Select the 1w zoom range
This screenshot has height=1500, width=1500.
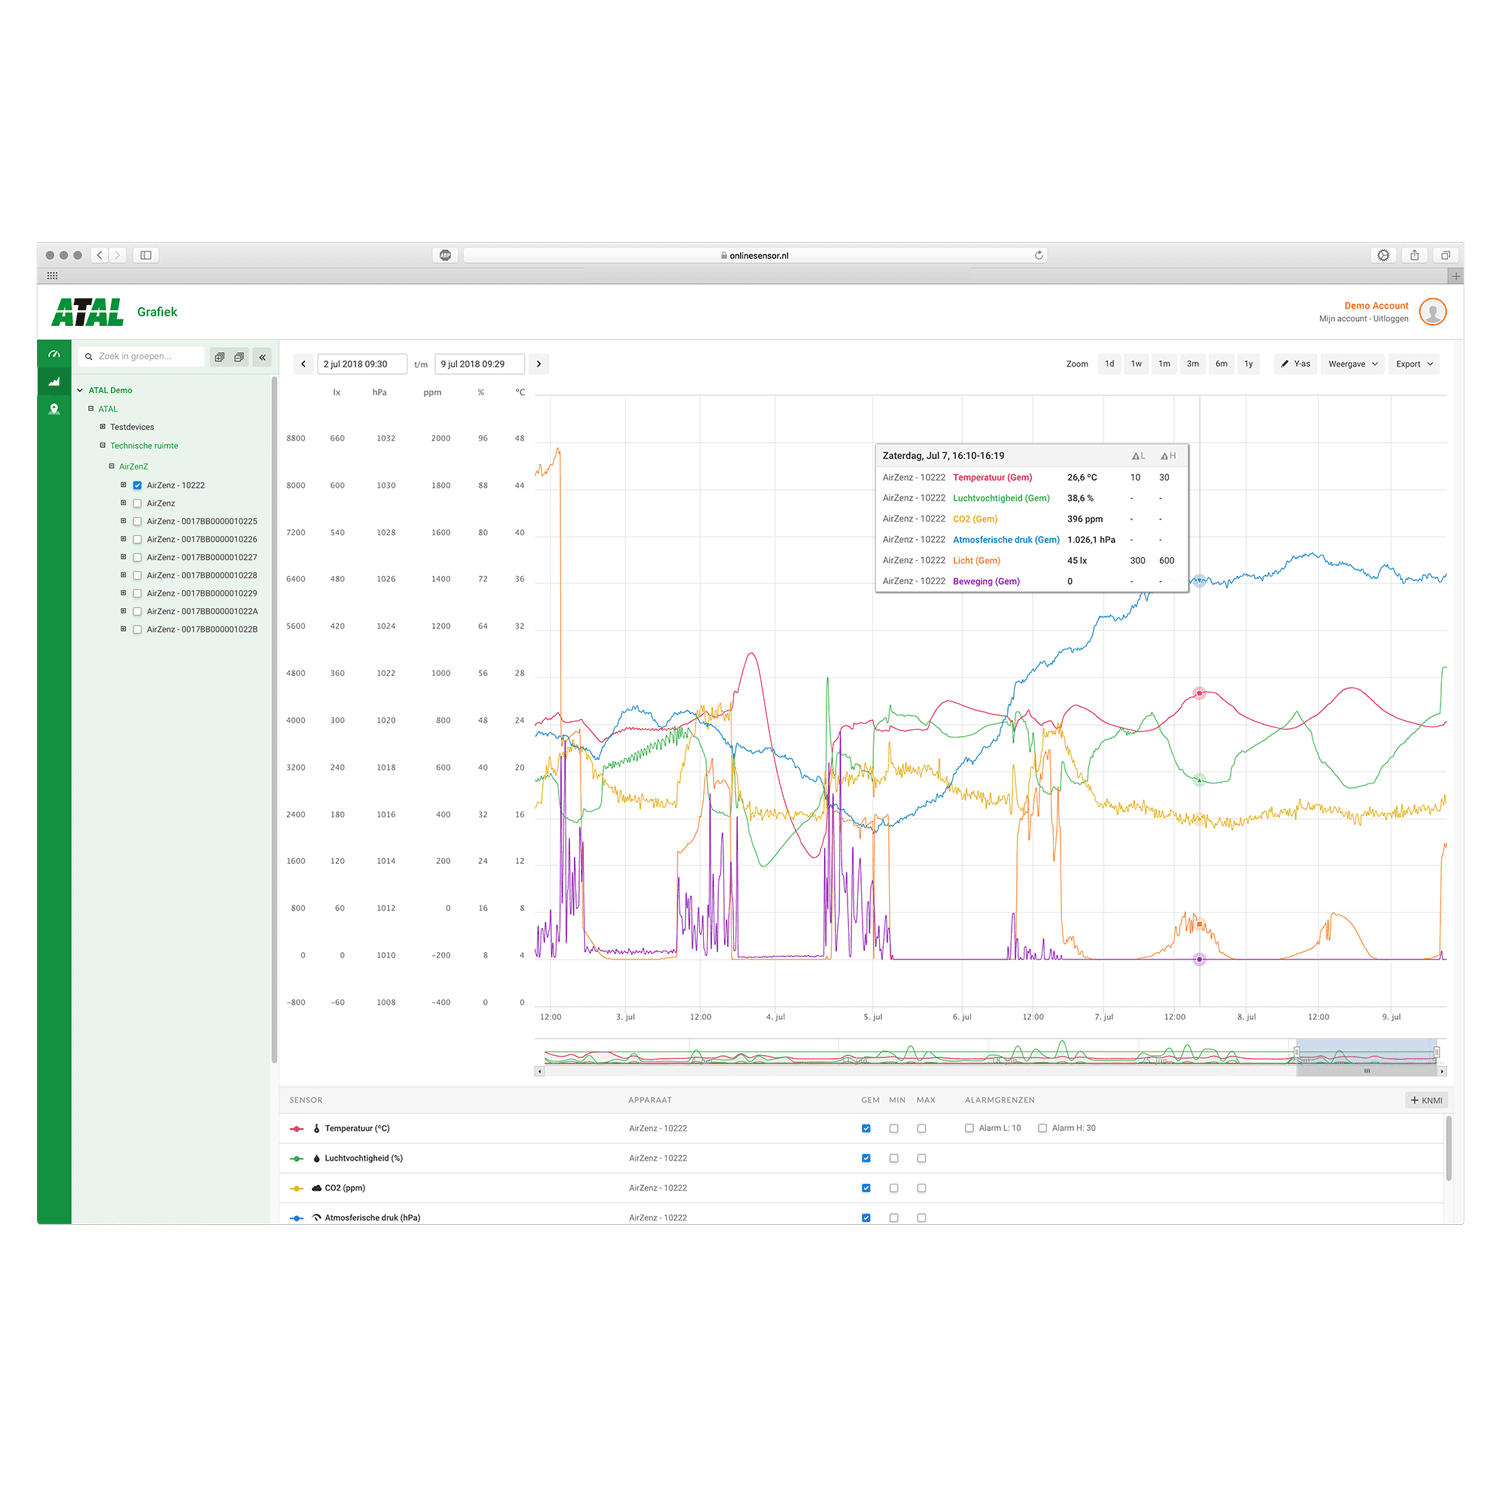(1136, 364)
